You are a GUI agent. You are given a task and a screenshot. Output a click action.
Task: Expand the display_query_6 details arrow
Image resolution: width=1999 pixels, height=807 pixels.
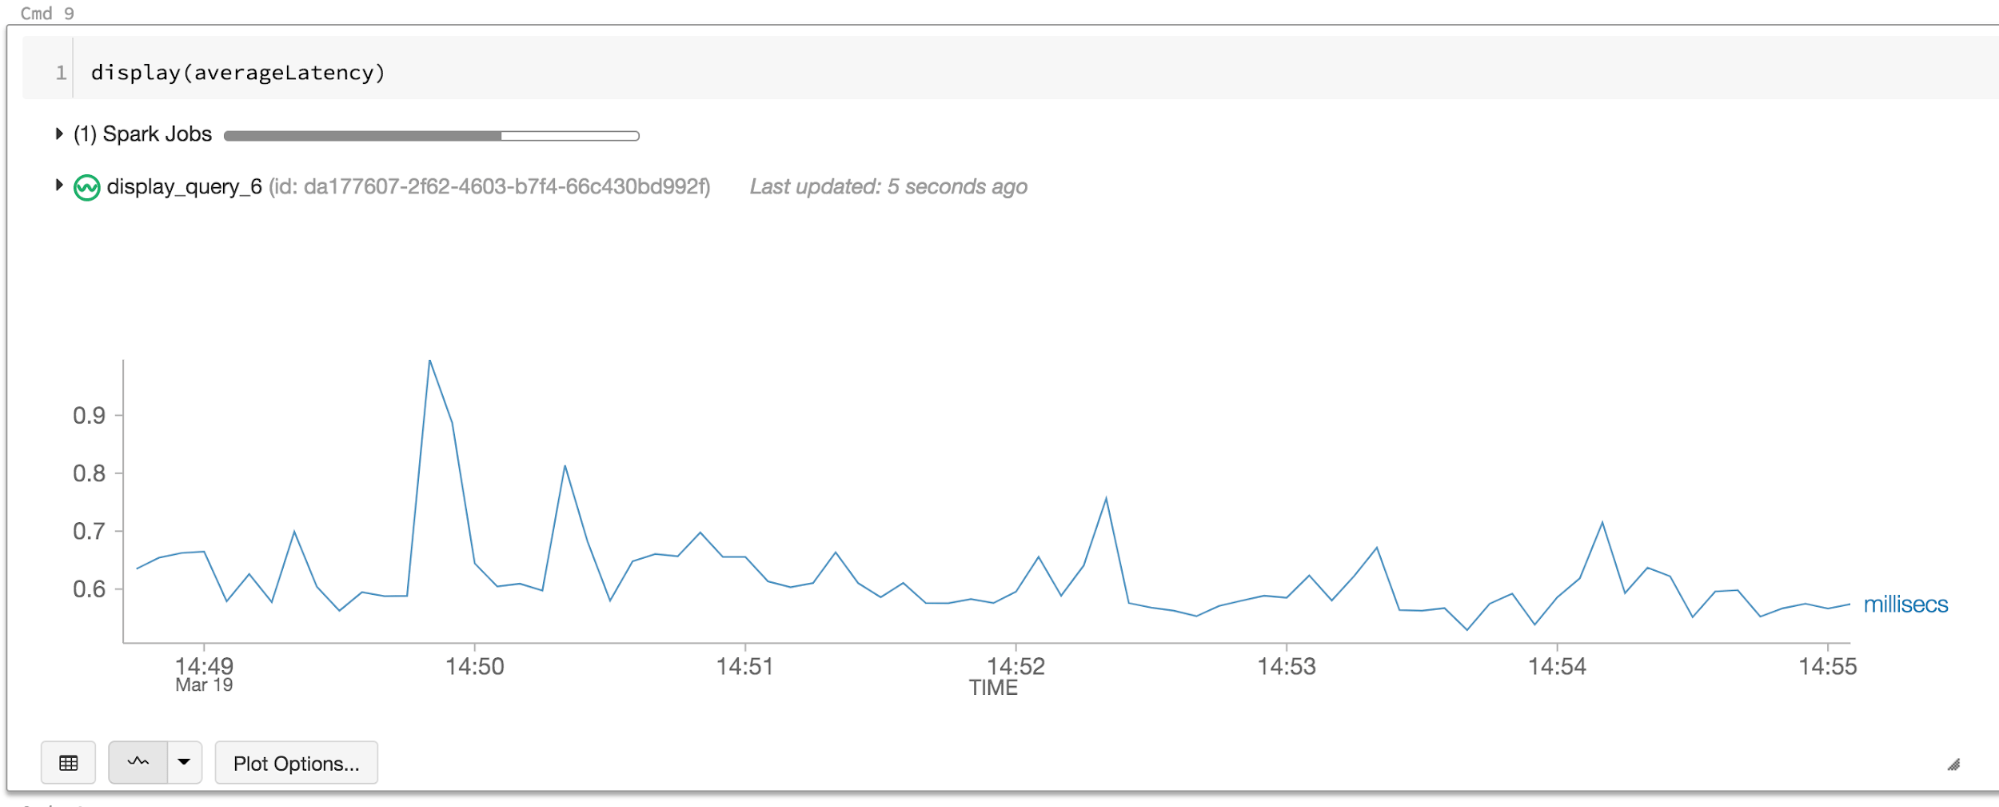(x=59, y=185)
